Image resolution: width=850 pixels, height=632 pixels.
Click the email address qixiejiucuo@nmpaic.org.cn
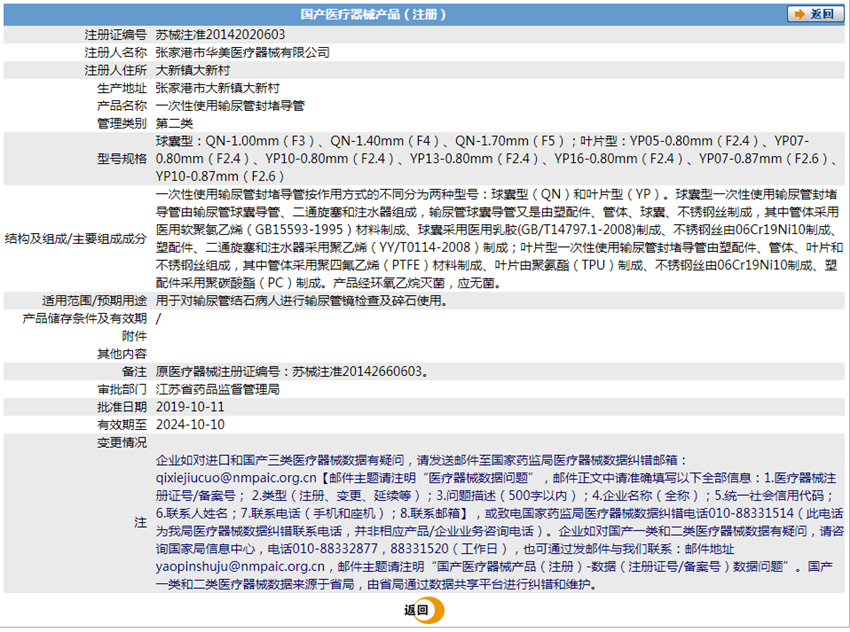pos(236,478)
